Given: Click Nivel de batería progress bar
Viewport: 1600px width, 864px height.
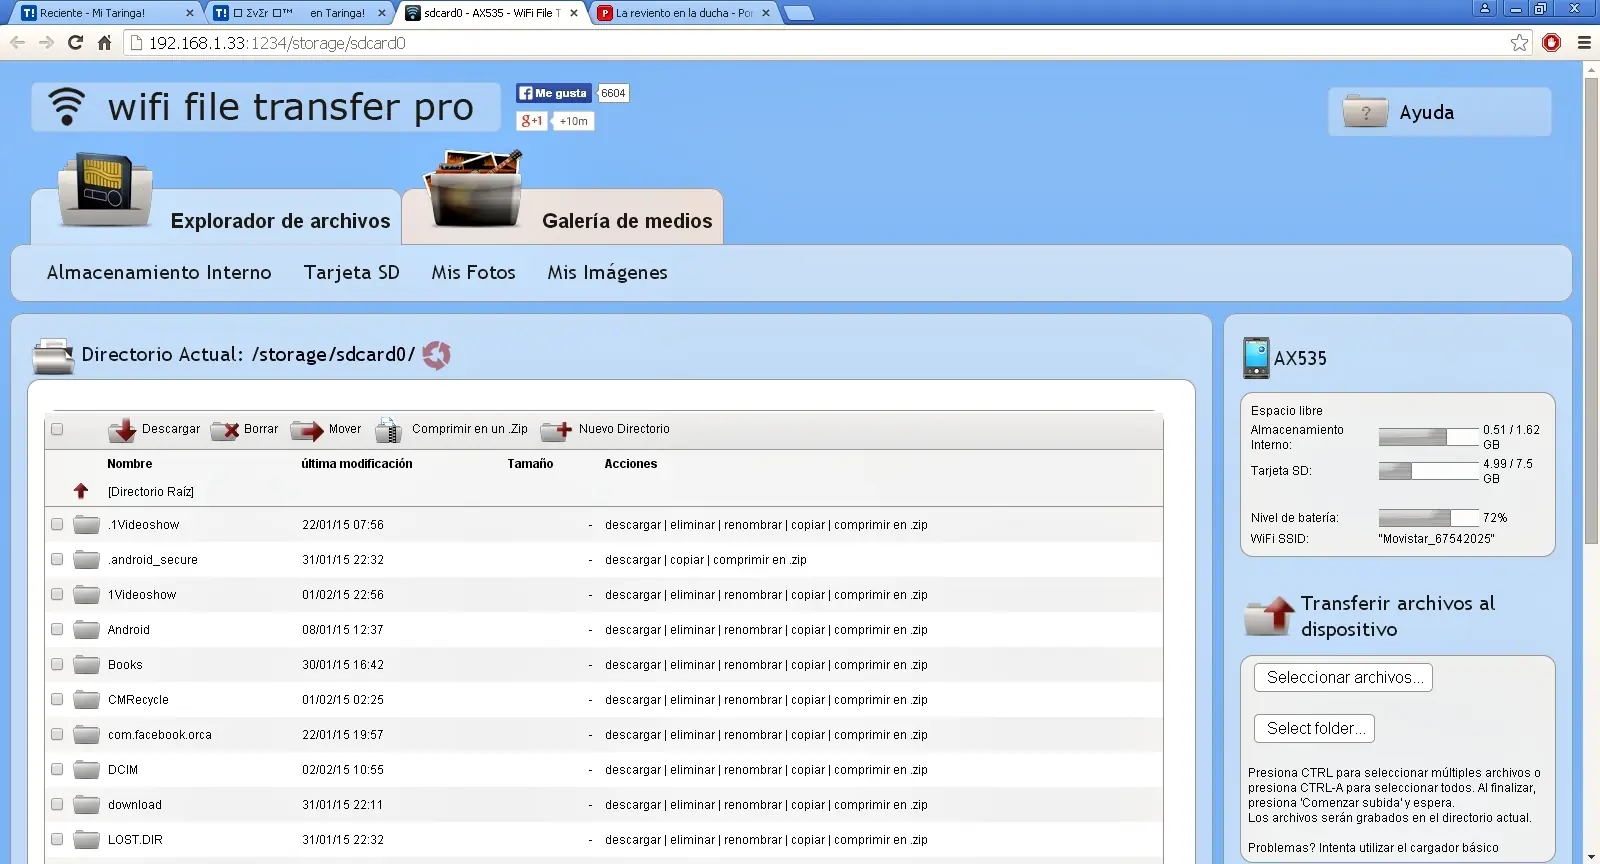Looking at the screenshot, I should (1428, 518).
